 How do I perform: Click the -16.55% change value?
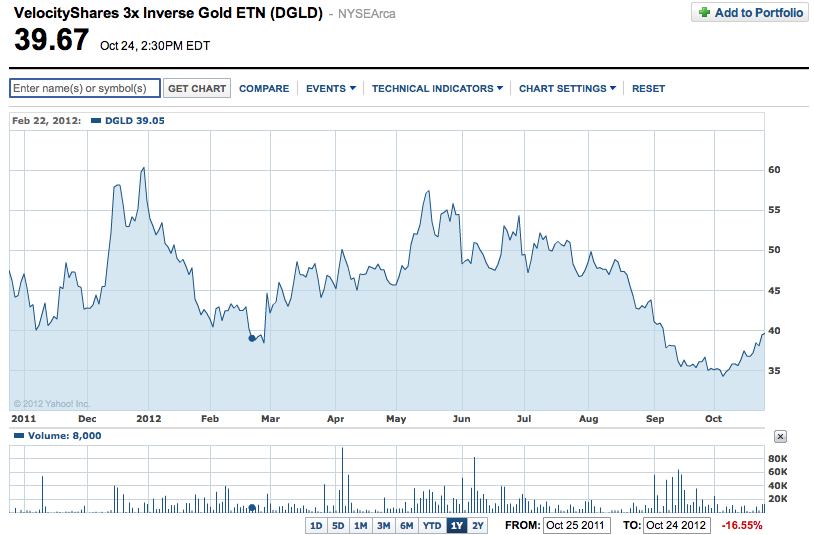pos(742,526)
